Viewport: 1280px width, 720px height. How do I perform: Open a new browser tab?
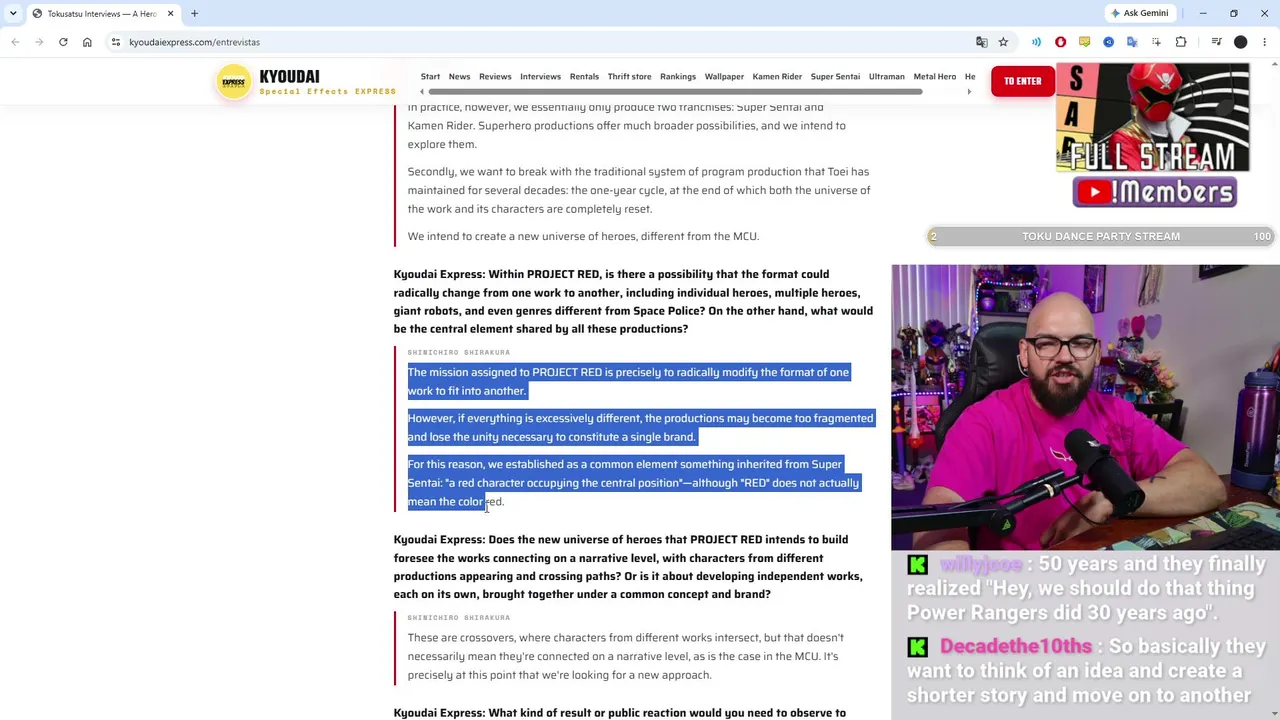click(x=194, y=13)
